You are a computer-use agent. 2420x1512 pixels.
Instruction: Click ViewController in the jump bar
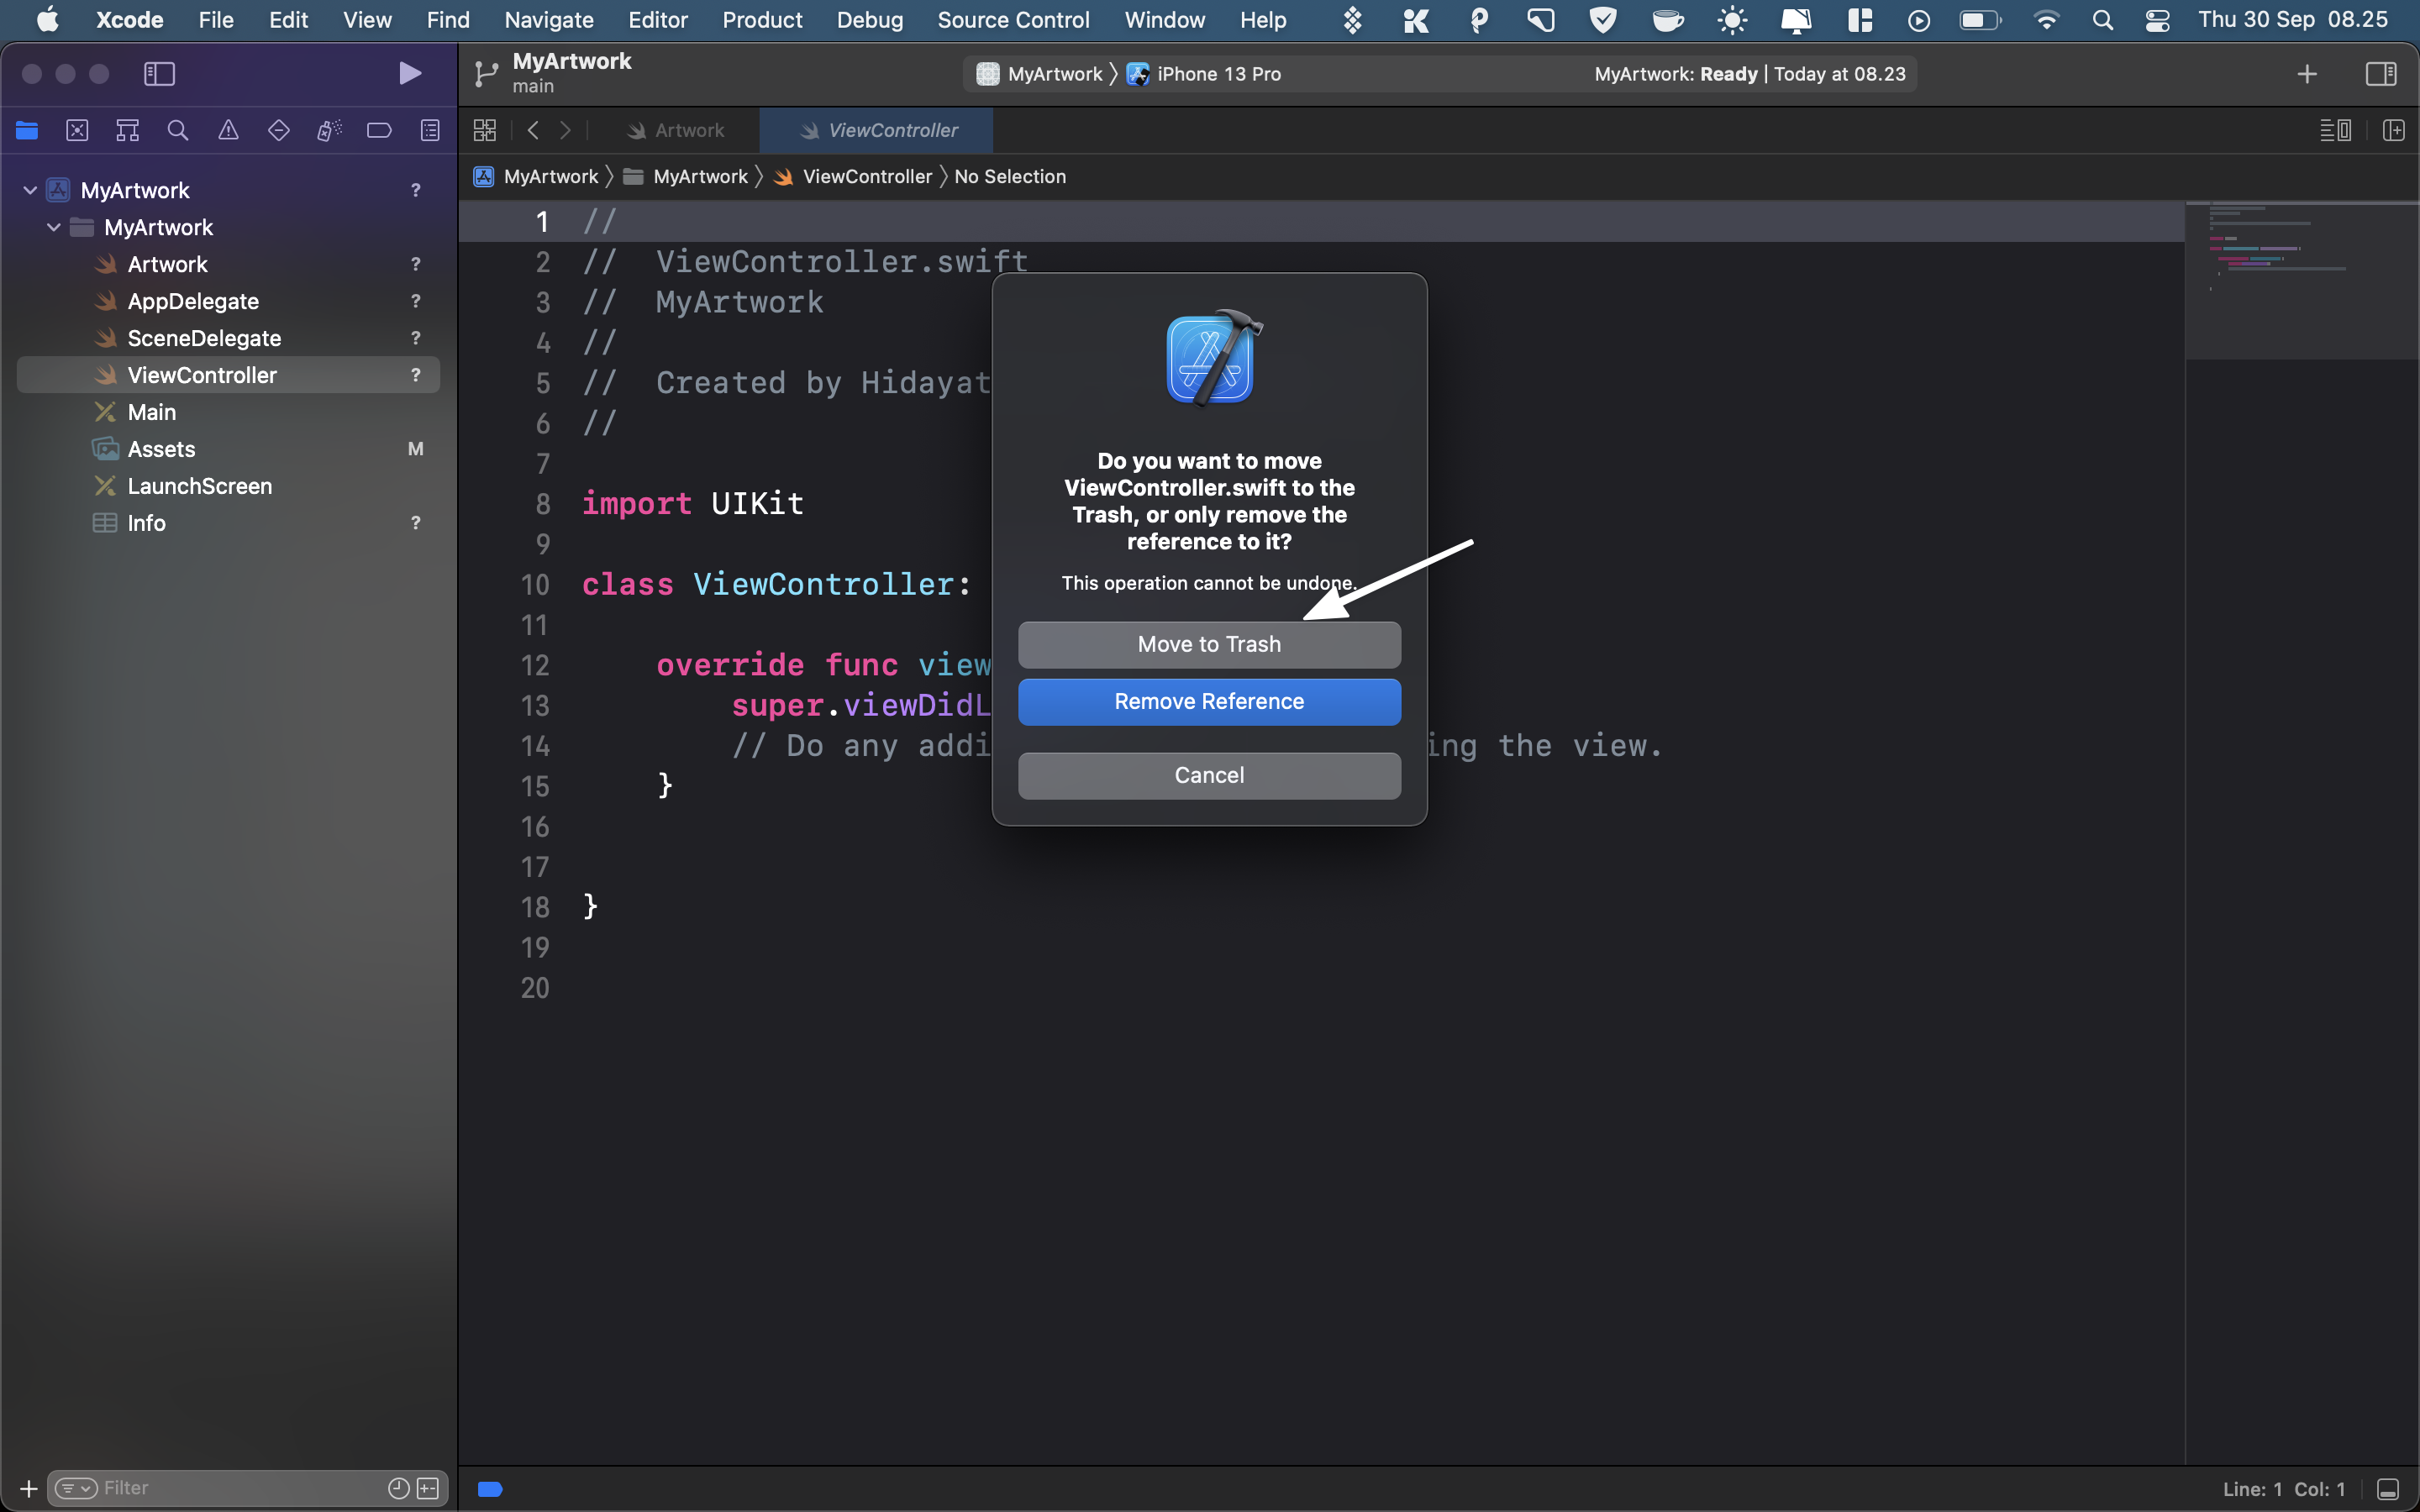[853, 177]
